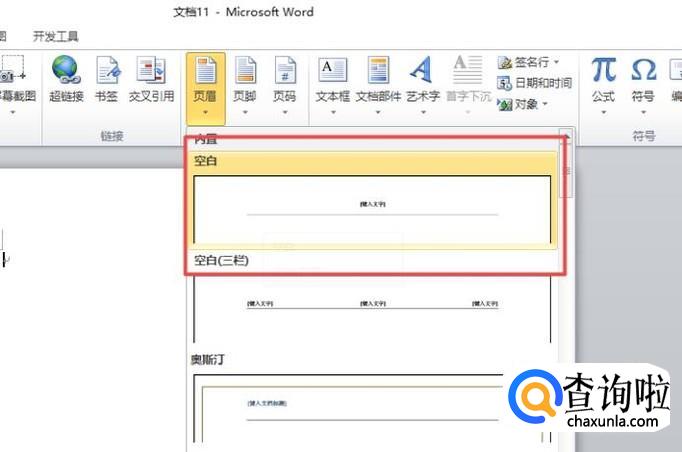Click Signature Line (签名行) icon
This screenshot has width=682, height=452.
pyautogui.click(x=505, y=63)
